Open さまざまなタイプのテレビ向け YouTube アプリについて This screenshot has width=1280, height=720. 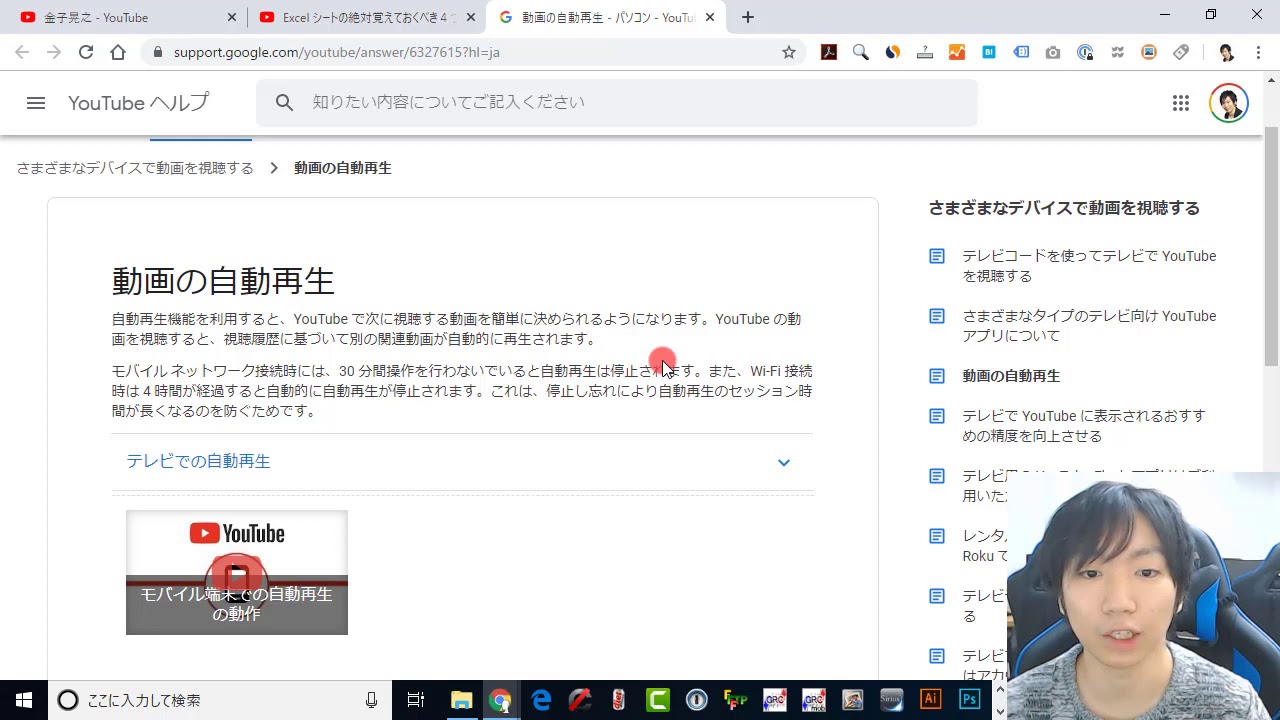pos(1089,326)
